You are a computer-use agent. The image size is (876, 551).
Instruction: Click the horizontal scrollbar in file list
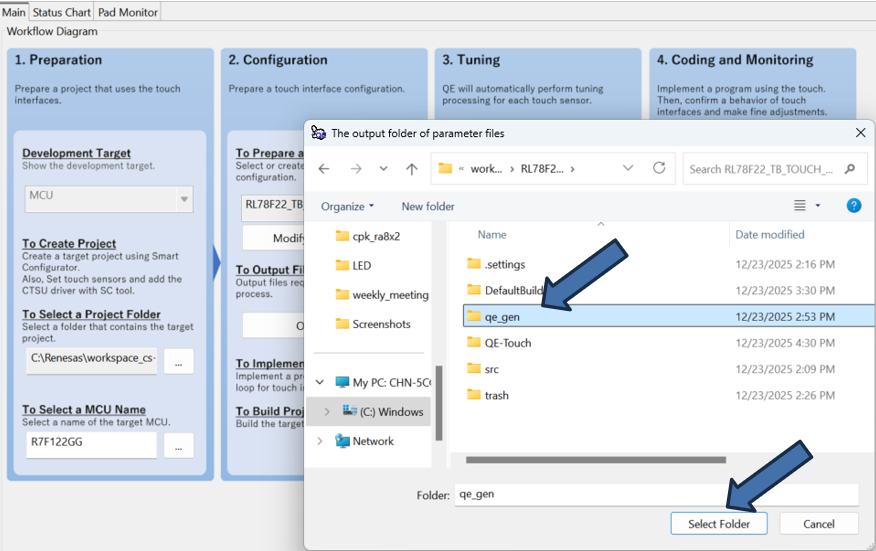click(x=588, y=460)
